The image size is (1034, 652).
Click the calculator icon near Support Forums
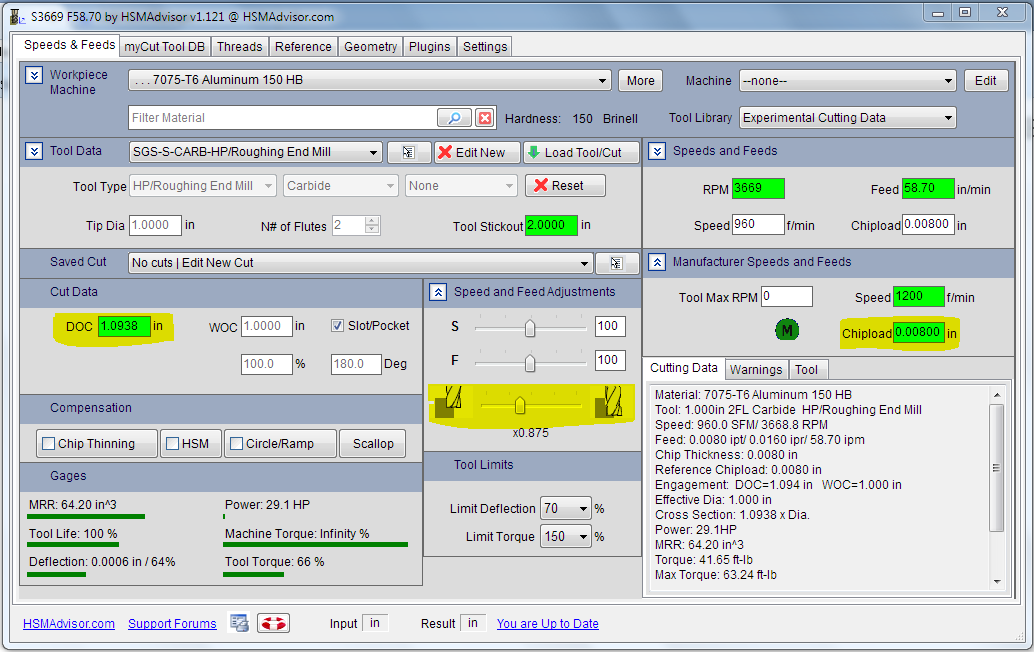coord(239,623)
